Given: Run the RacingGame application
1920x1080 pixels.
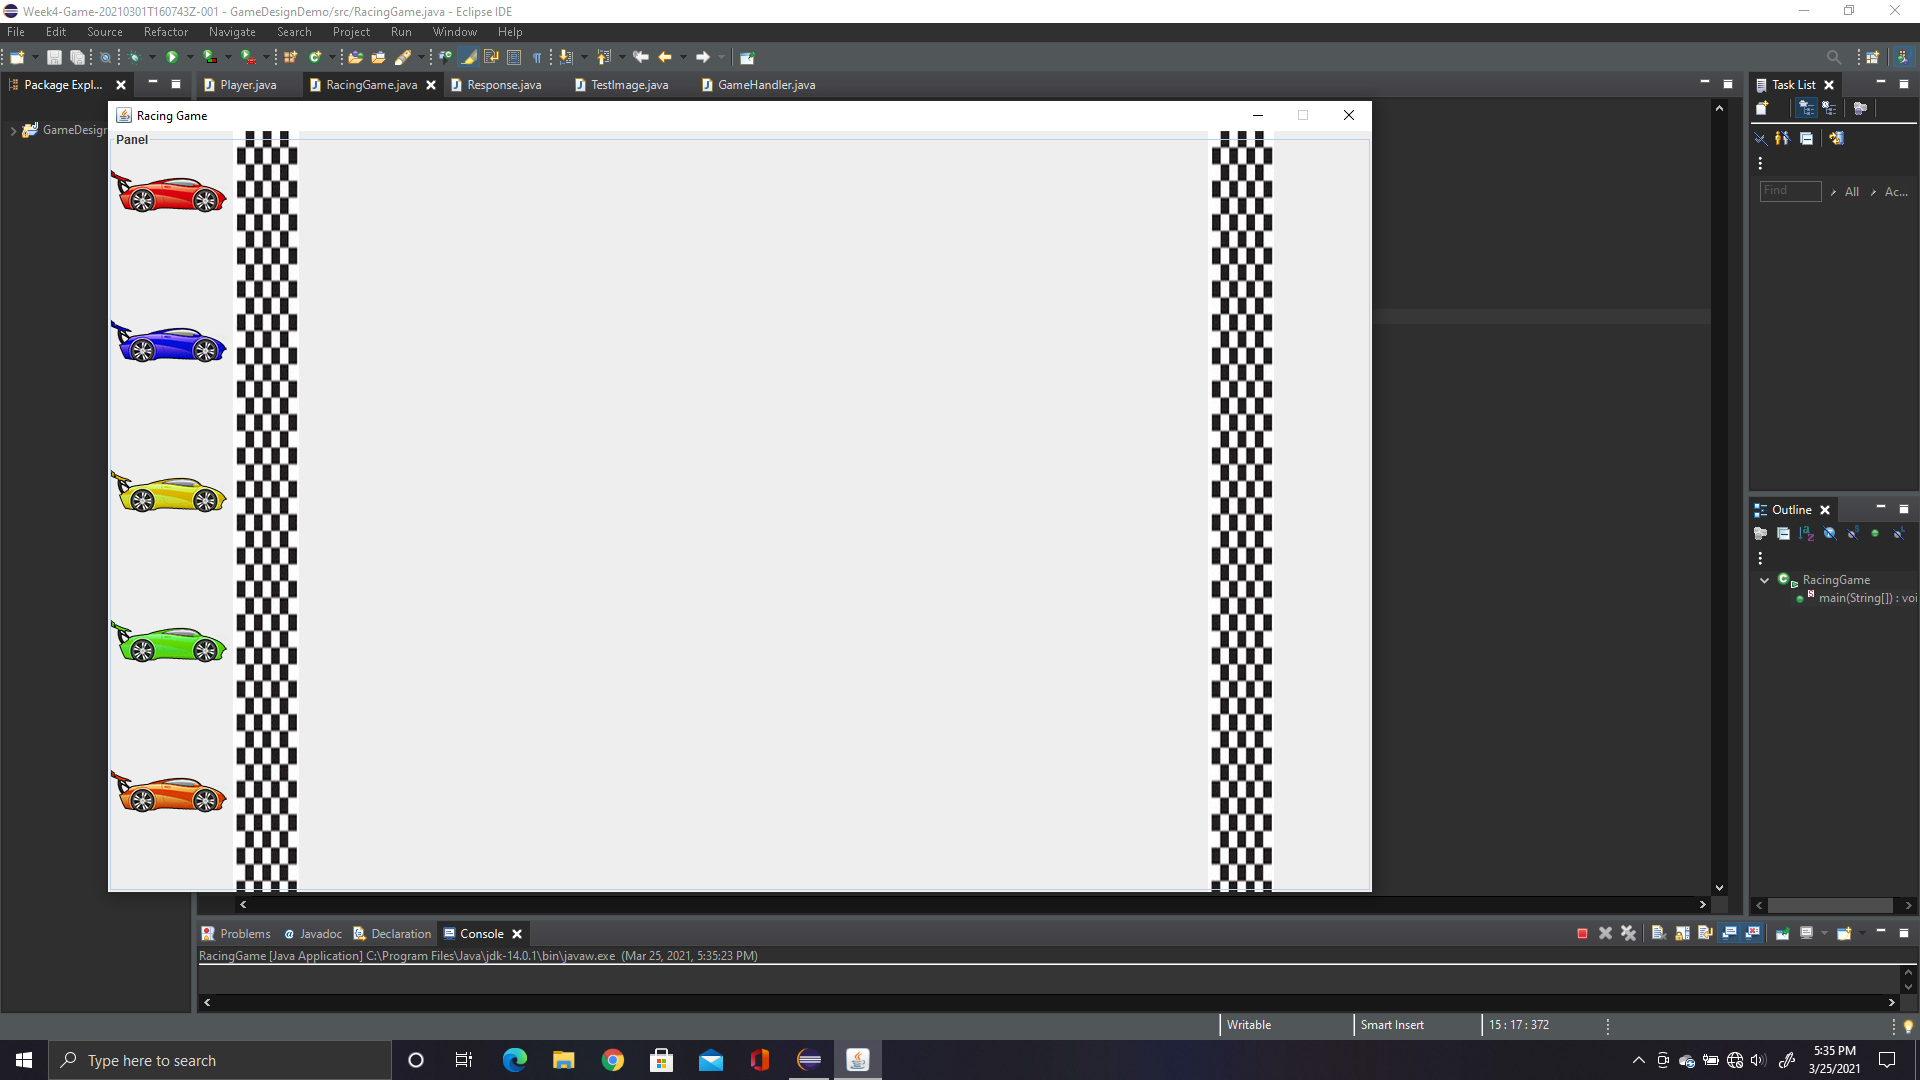Looking at the screenshot, I should [172, 57].
